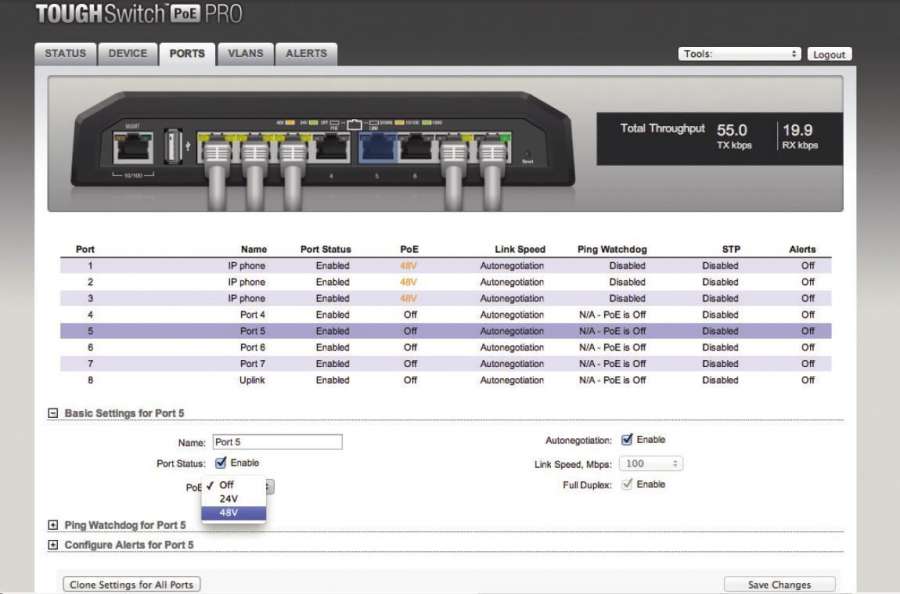Image resolution: width=900 pixels, height=594 pixels.
Task: Select the Port 6 row
Action: [x=445, y=348]
